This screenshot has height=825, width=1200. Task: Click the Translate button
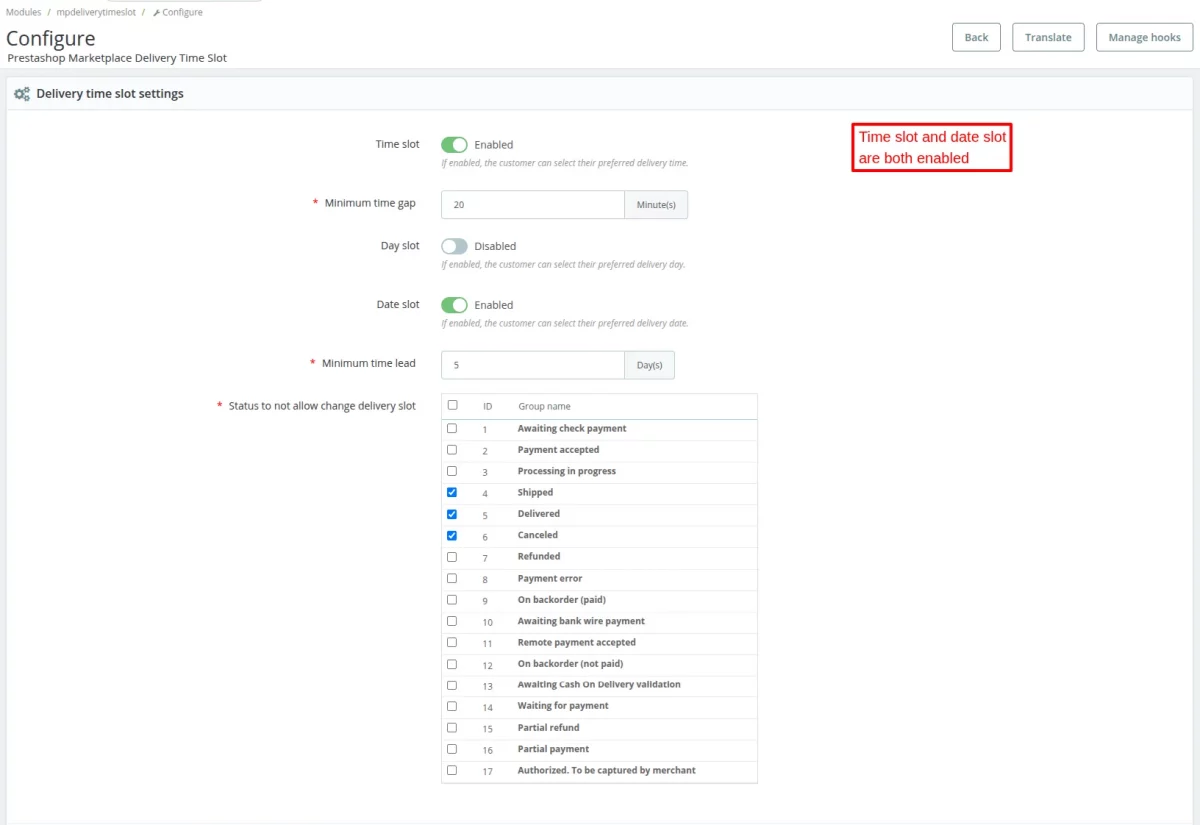pos(1048,37)
